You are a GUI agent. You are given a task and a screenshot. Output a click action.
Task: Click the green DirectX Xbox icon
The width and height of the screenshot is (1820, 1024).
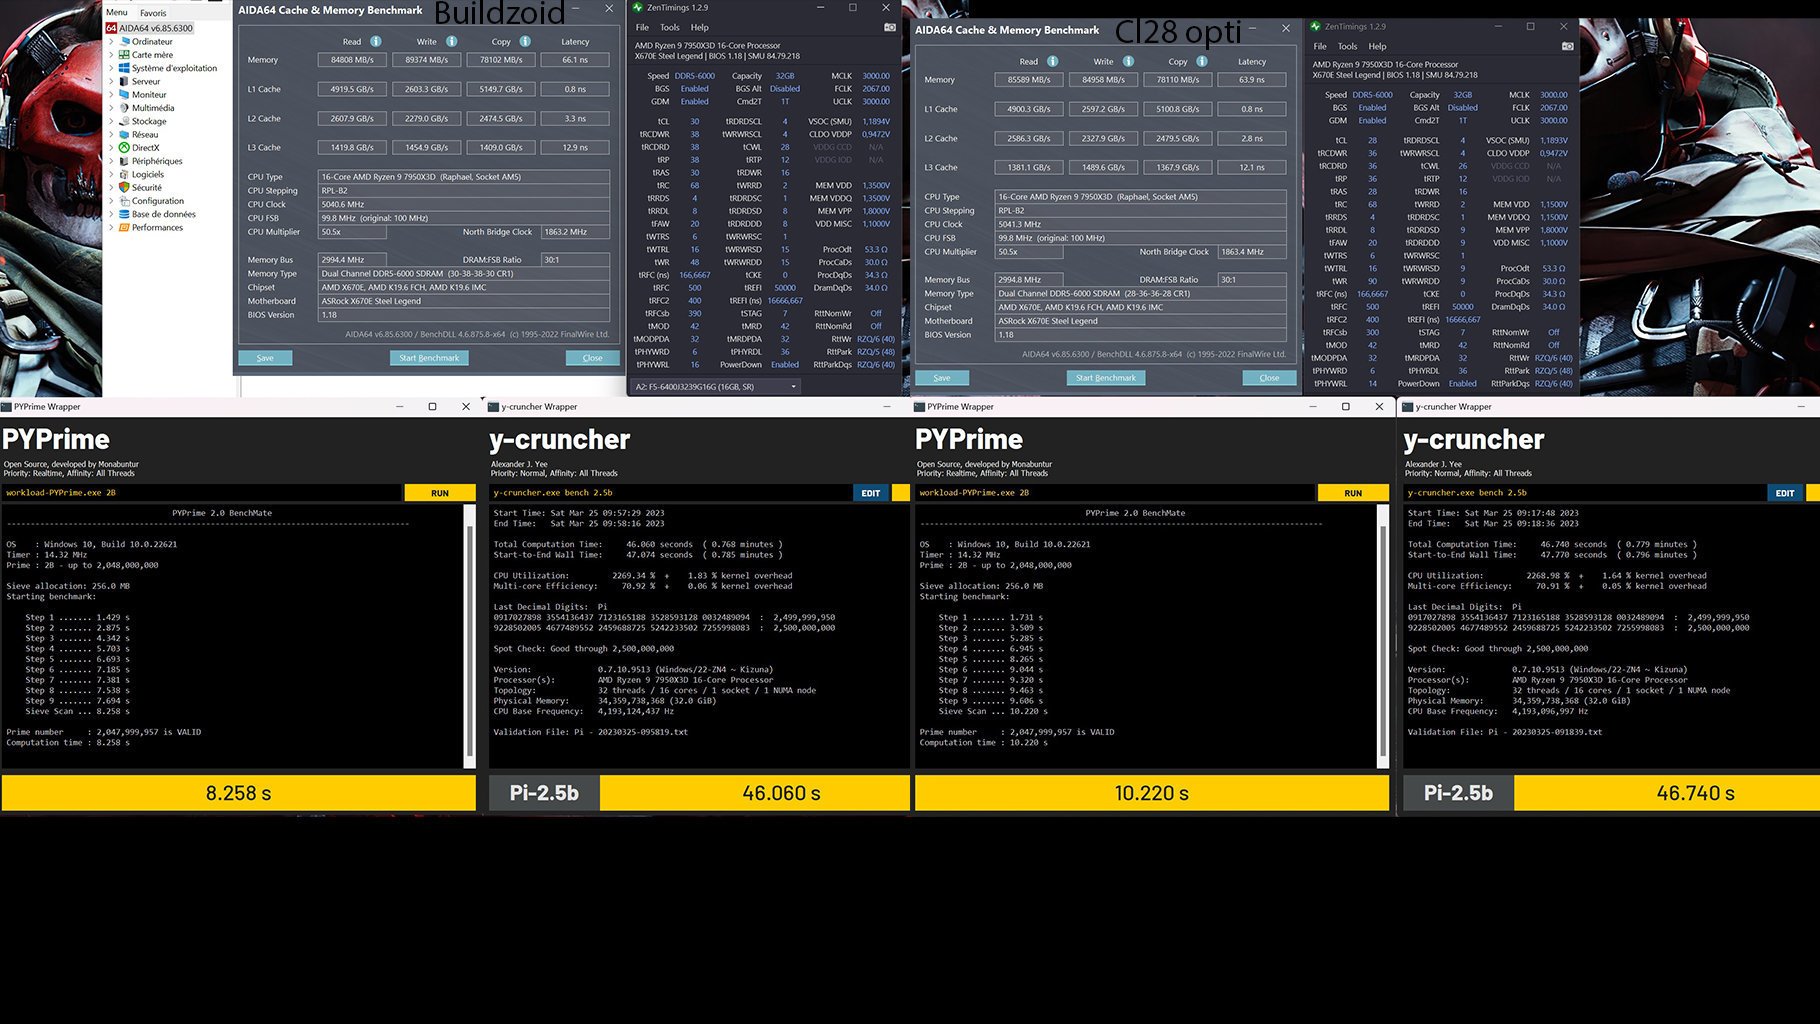pos(124,147)
